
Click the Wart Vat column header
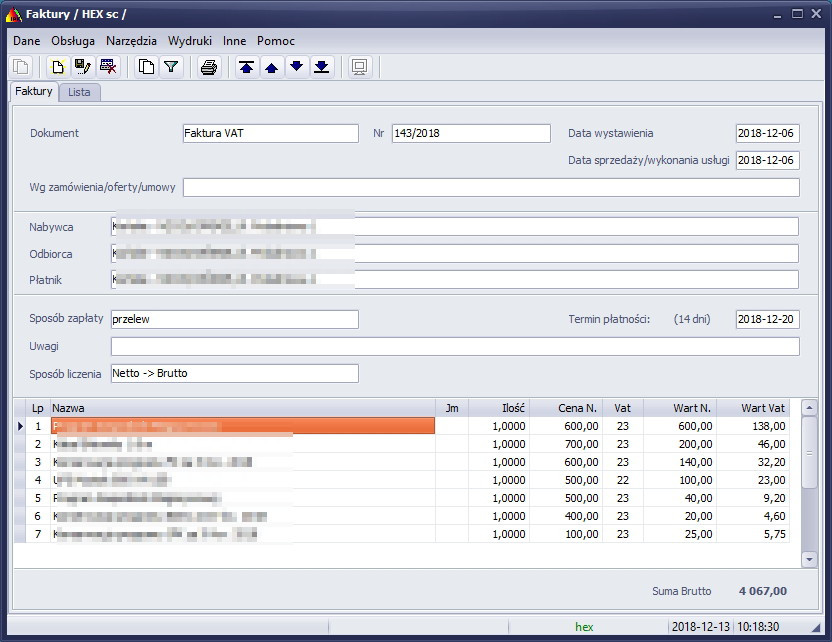click(x=753, y=408)
